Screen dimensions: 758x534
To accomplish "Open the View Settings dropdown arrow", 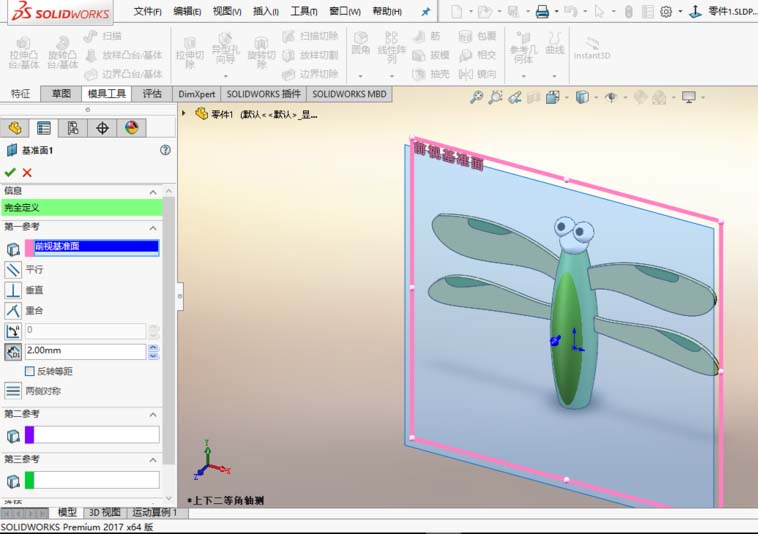I will [x=702, y=98].
